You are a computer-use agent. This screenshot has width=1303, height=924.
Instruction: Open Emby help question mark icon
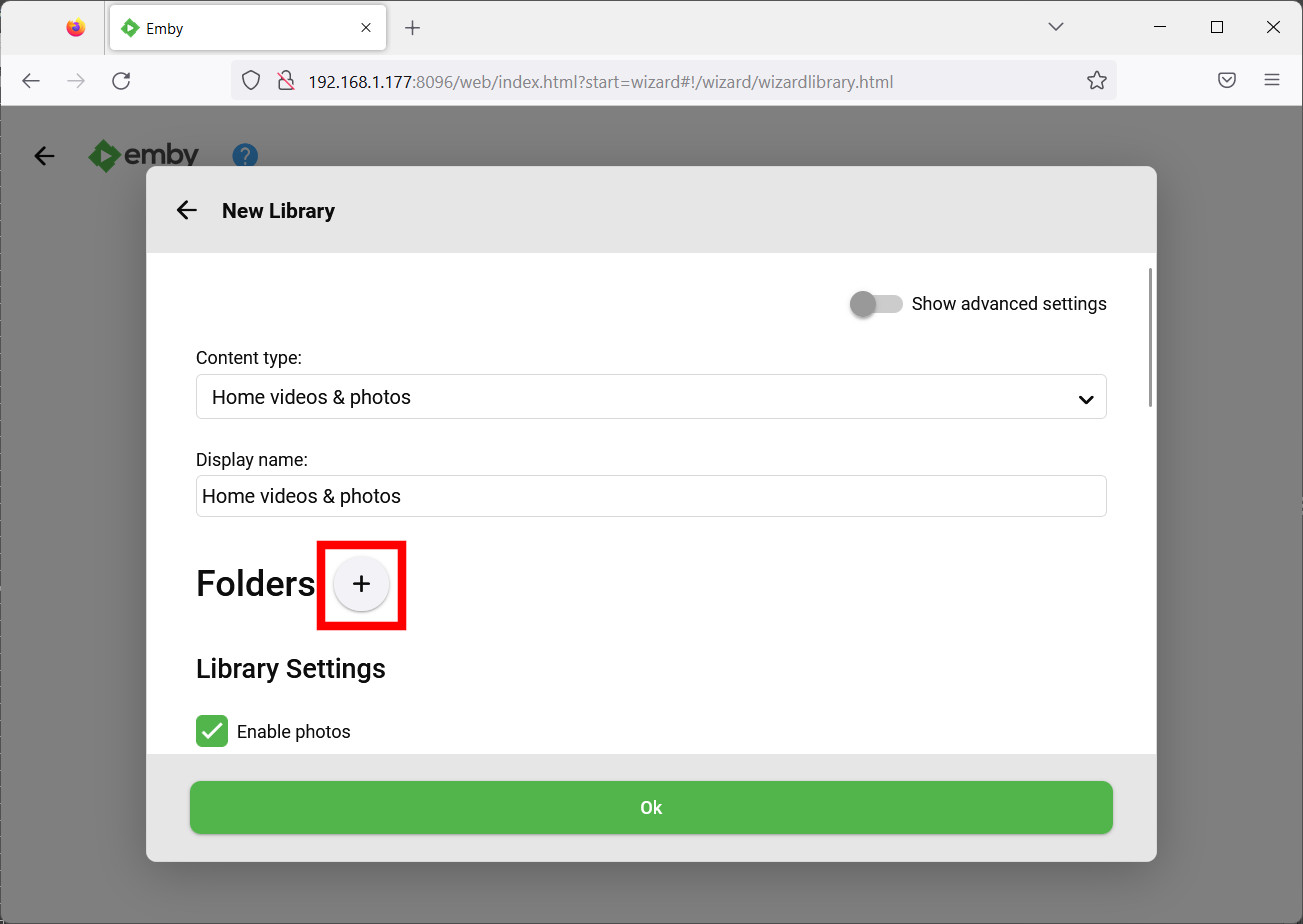[x=245, y=155]
